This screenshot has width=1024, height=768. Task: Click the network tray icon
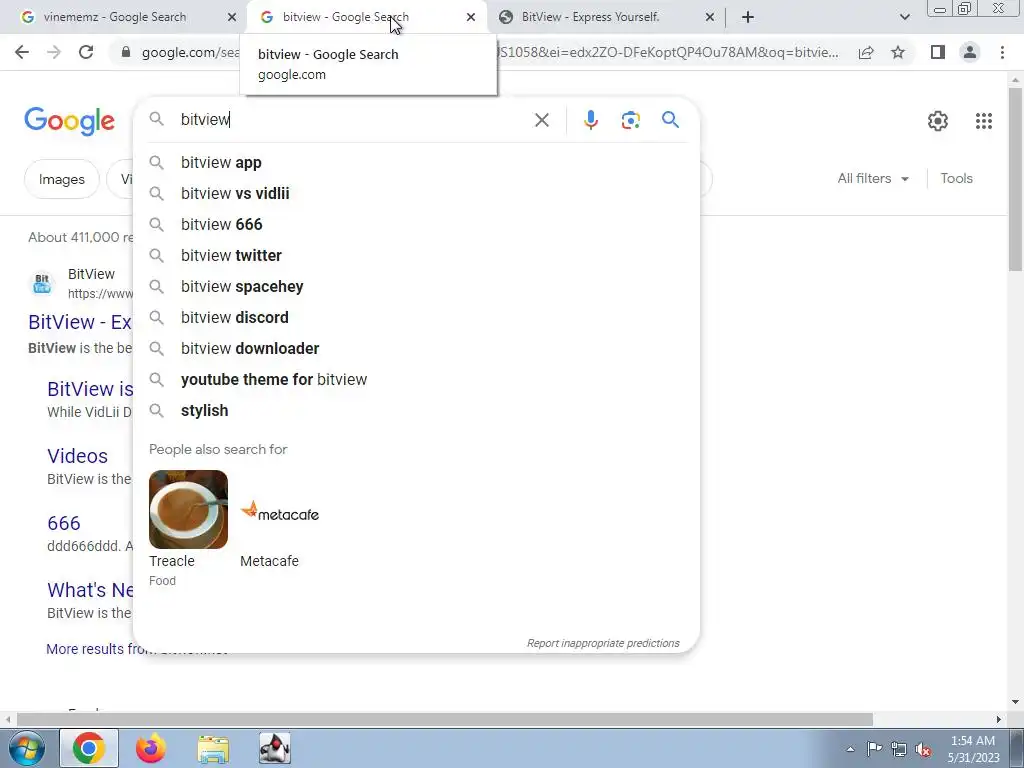[899, 750]
